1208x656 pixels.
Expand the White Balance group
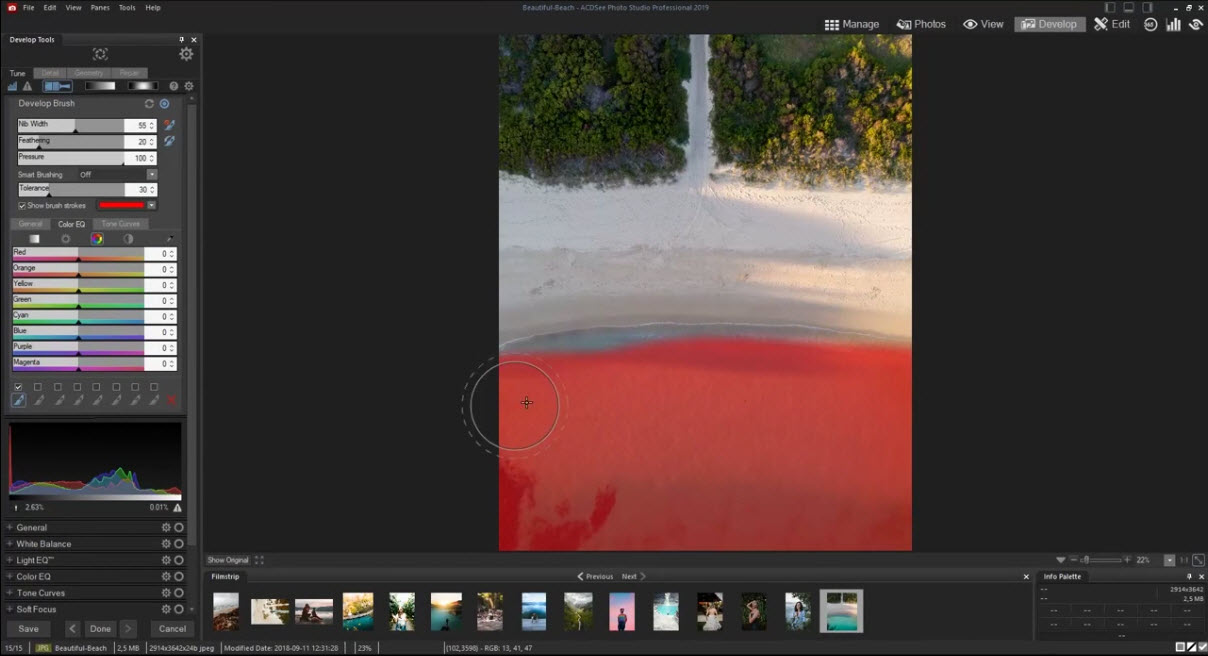point(10,544)
